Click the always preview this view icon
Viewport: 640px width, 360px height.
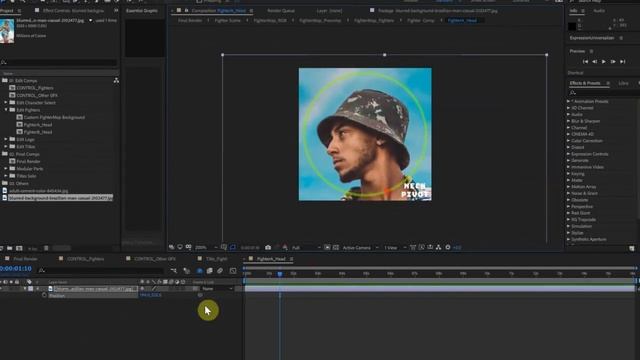(x=171, y=247)
